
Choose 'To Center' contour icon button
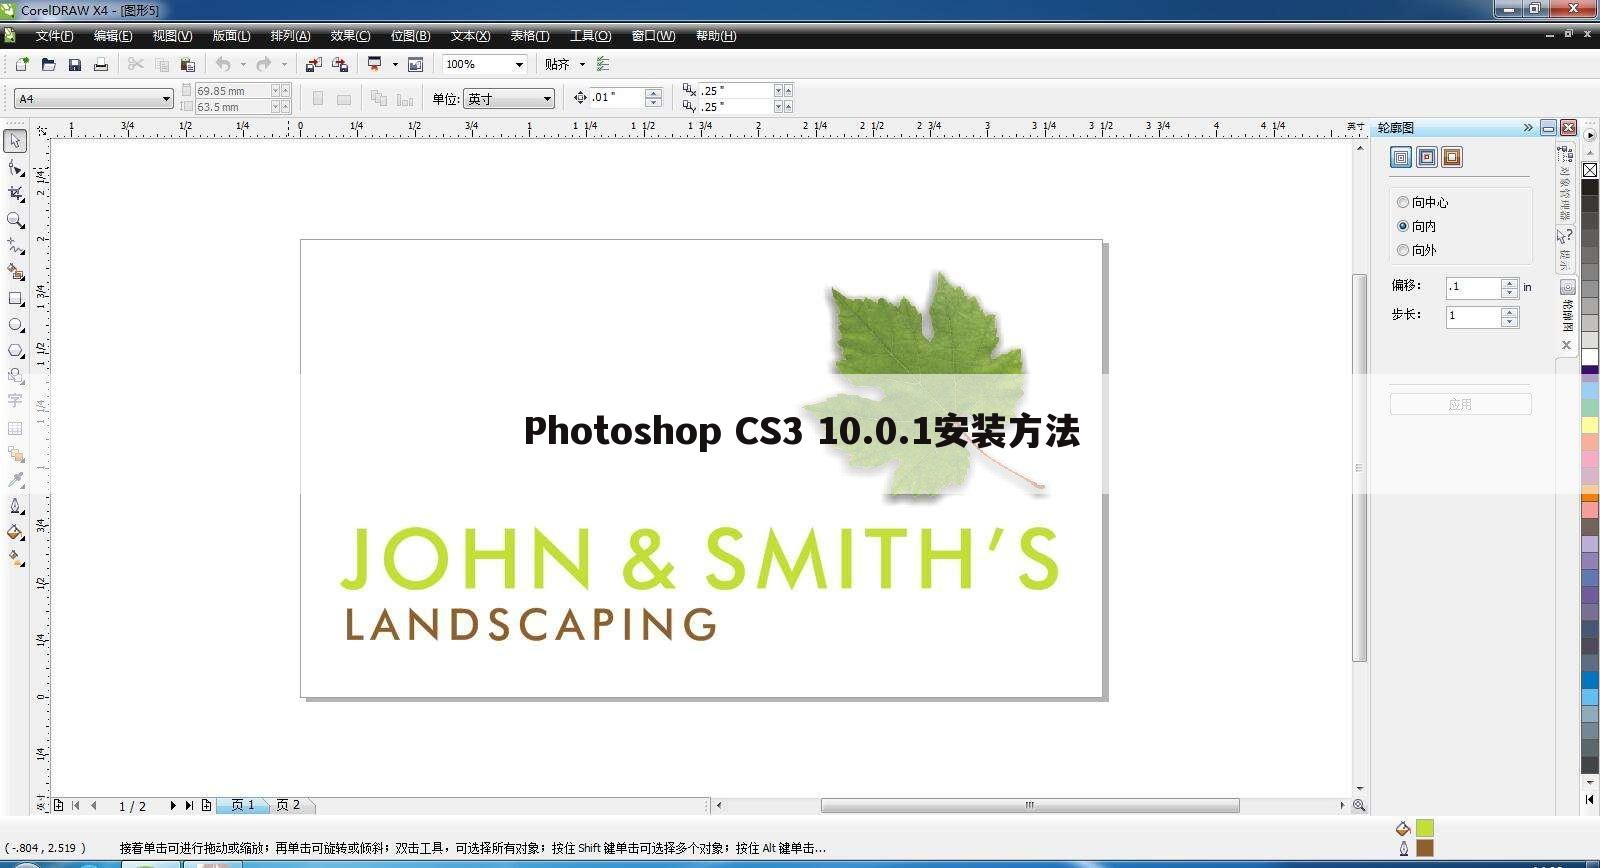coord(1401,157)
